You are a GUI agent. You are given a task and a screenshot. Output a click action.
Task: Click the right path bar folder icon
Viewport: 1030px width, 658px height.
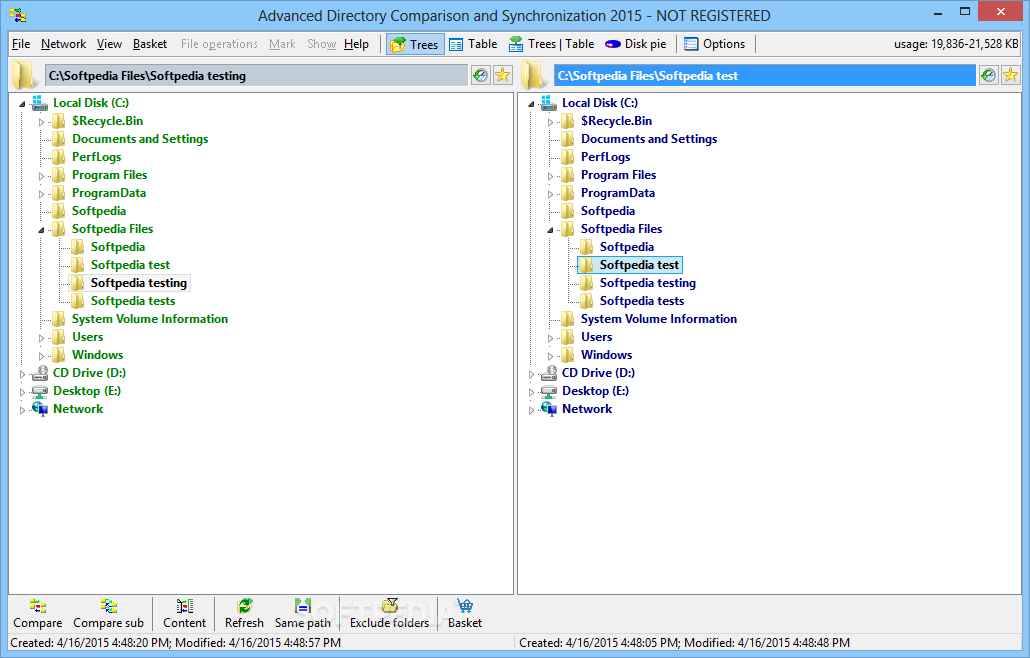point(533,76)
